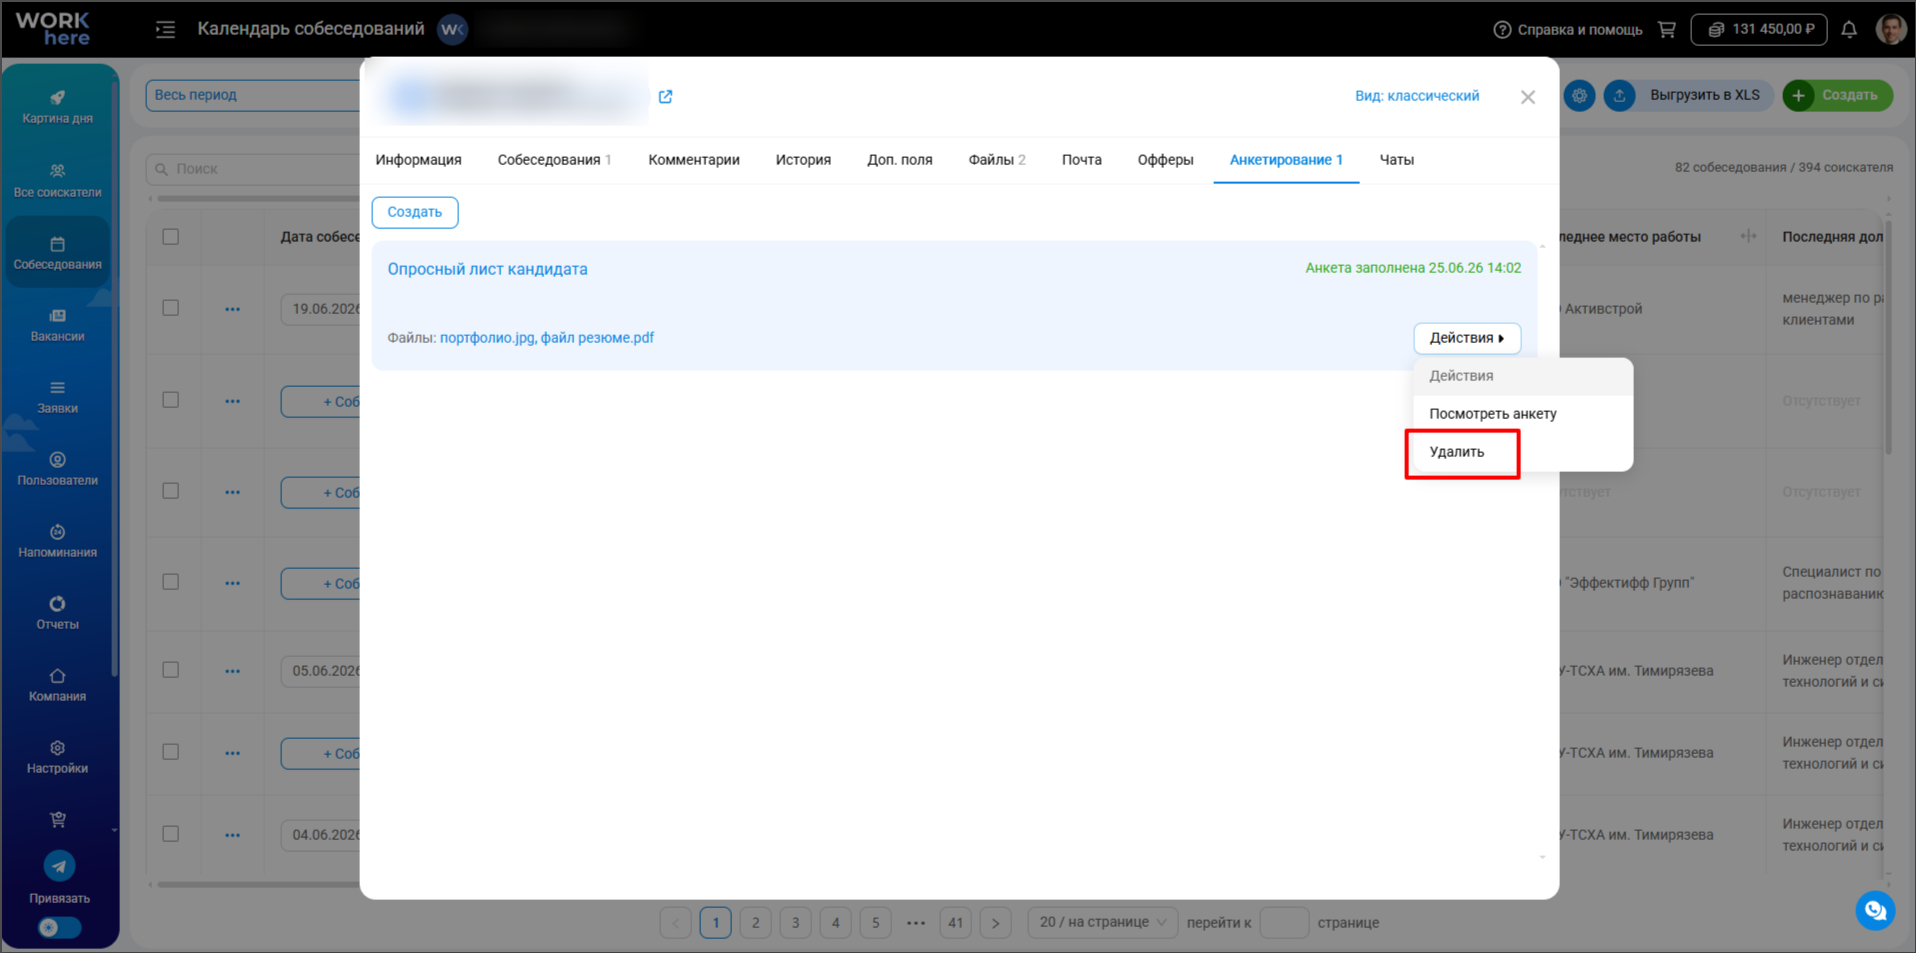Click the page number input field
This screenshot has width=1916, height=953.
1284,922
